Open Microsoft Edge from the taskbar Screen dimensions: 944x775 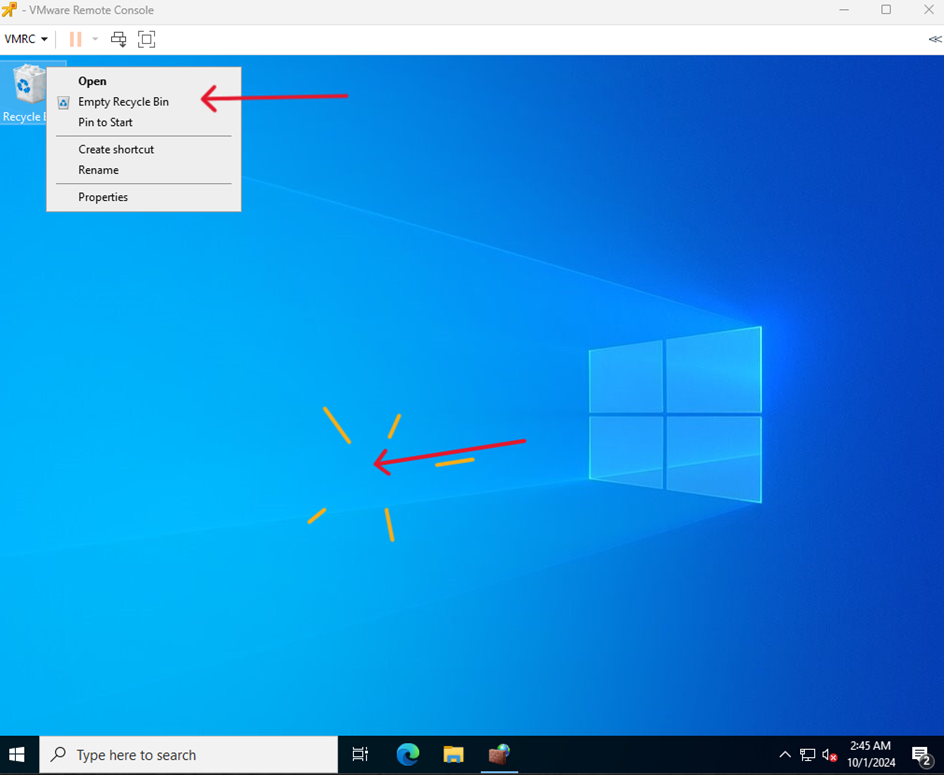(407, 755)
